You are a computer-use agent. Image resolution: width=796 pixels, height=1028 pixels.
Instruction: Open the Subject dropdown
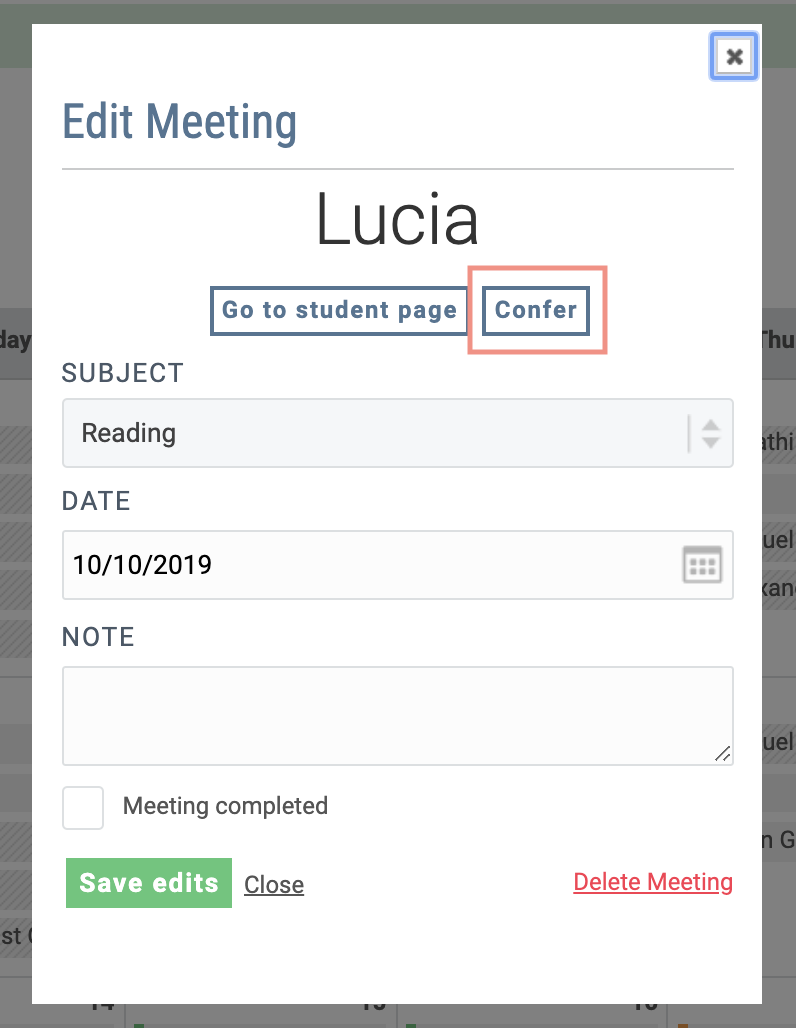point(398,433)
